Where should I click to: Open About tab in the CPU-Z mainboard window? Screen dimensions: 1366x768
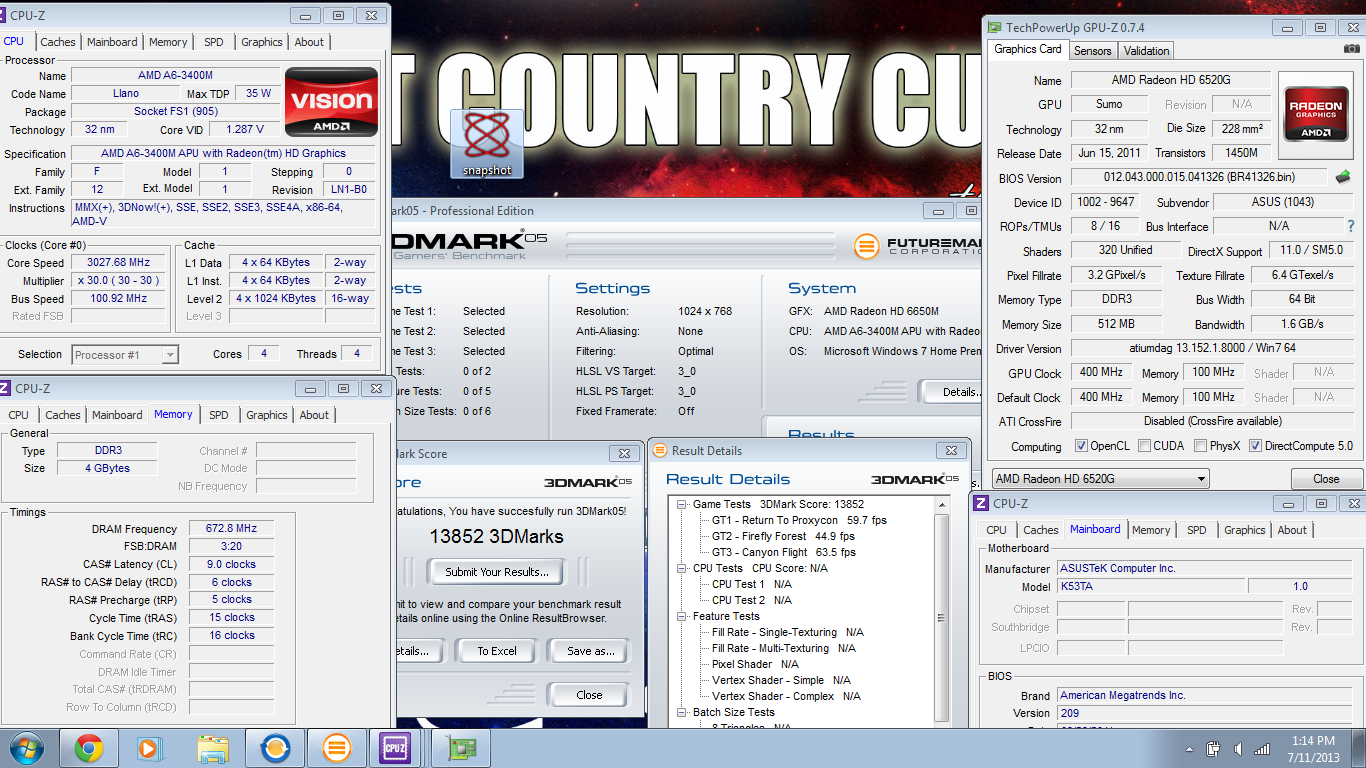pos(1292,530)
